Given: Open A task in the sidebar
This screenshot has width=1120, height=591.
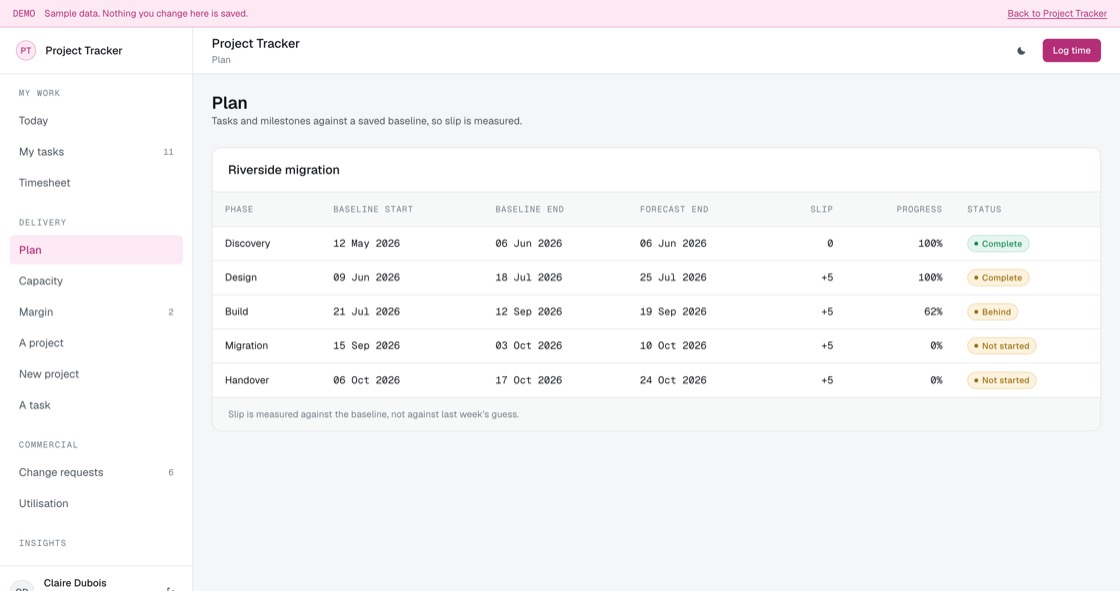Looking at the screenshot, I should [x=96, y=405].
